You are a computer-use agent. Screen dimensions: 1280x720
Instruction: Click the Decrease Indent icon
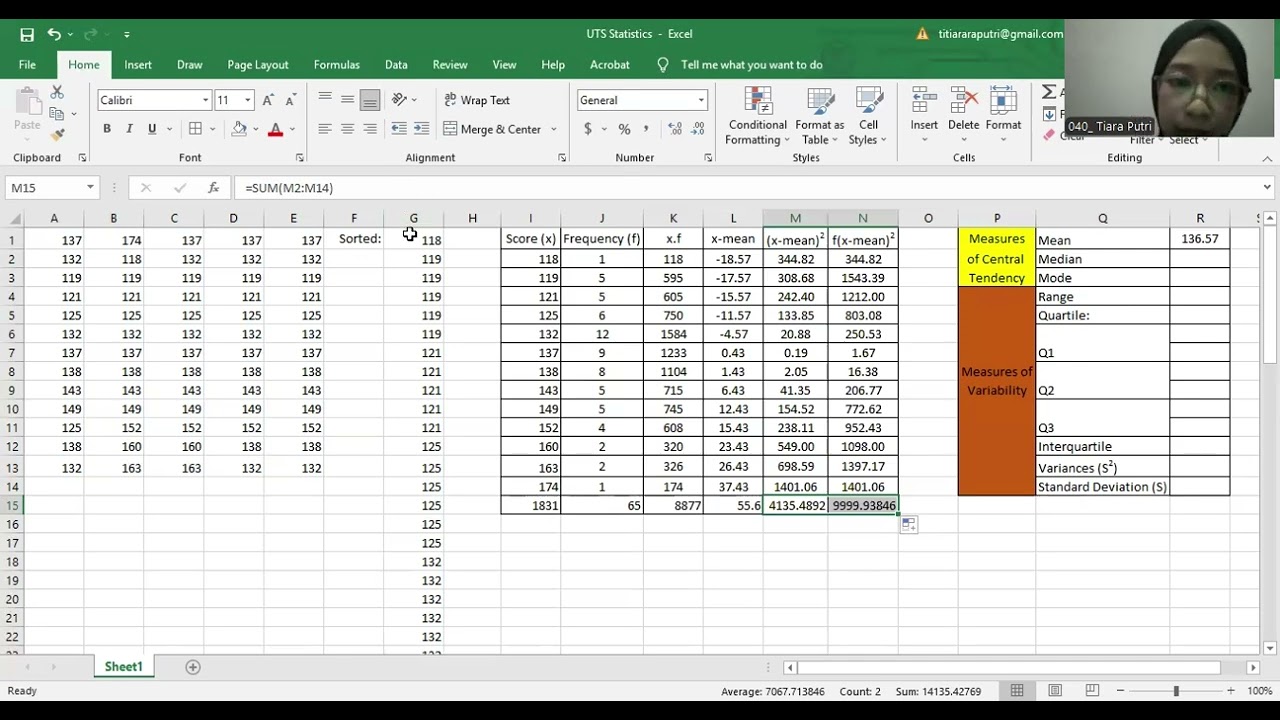(399, 129)
